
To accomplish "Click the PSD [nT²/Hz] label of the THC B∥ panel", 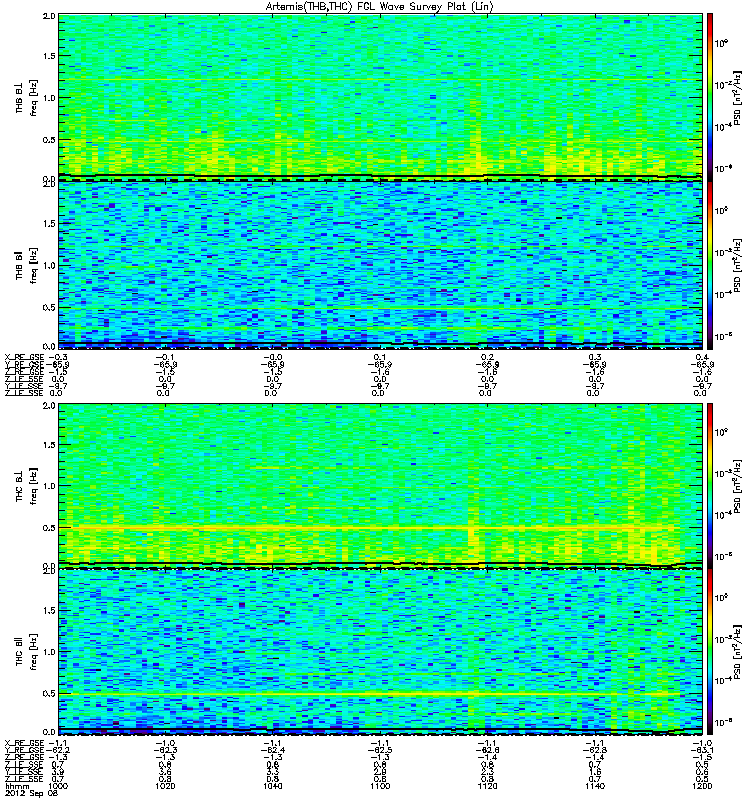I will 737,652.
